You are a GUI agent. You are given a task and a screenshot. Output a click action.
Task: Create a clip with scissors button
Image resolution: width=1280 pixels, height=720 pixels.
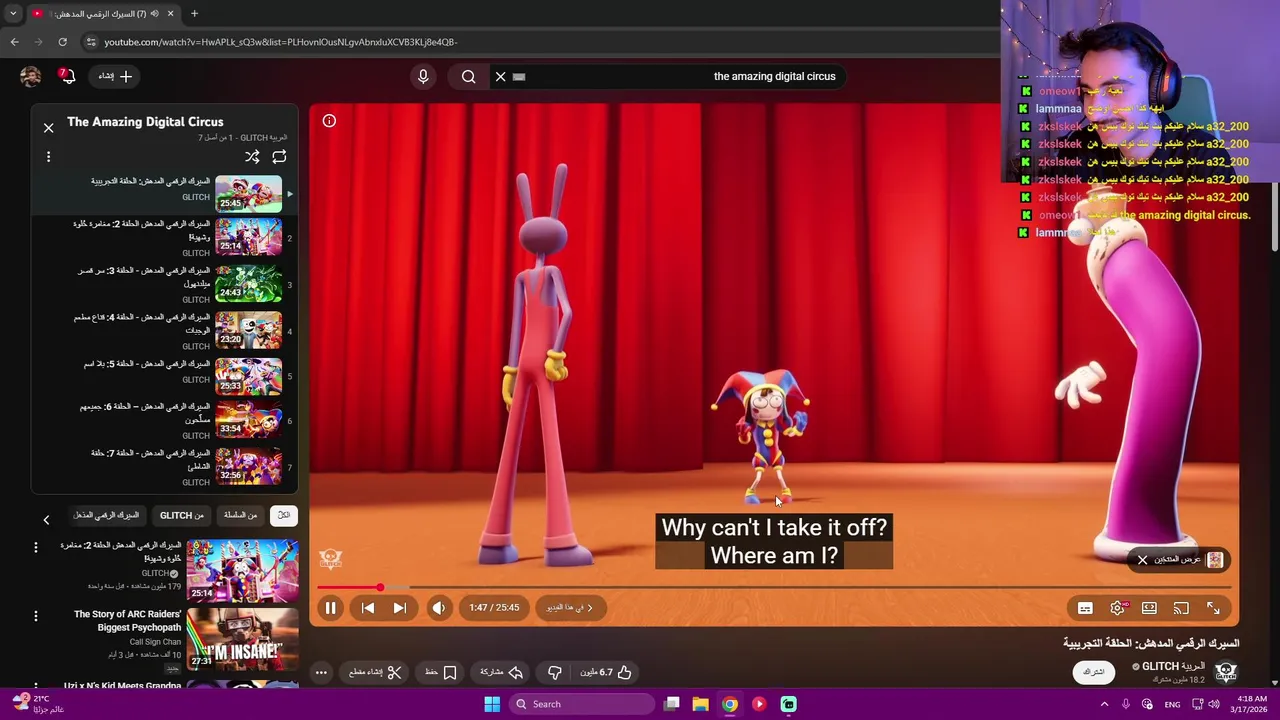[x=376, y=672]
